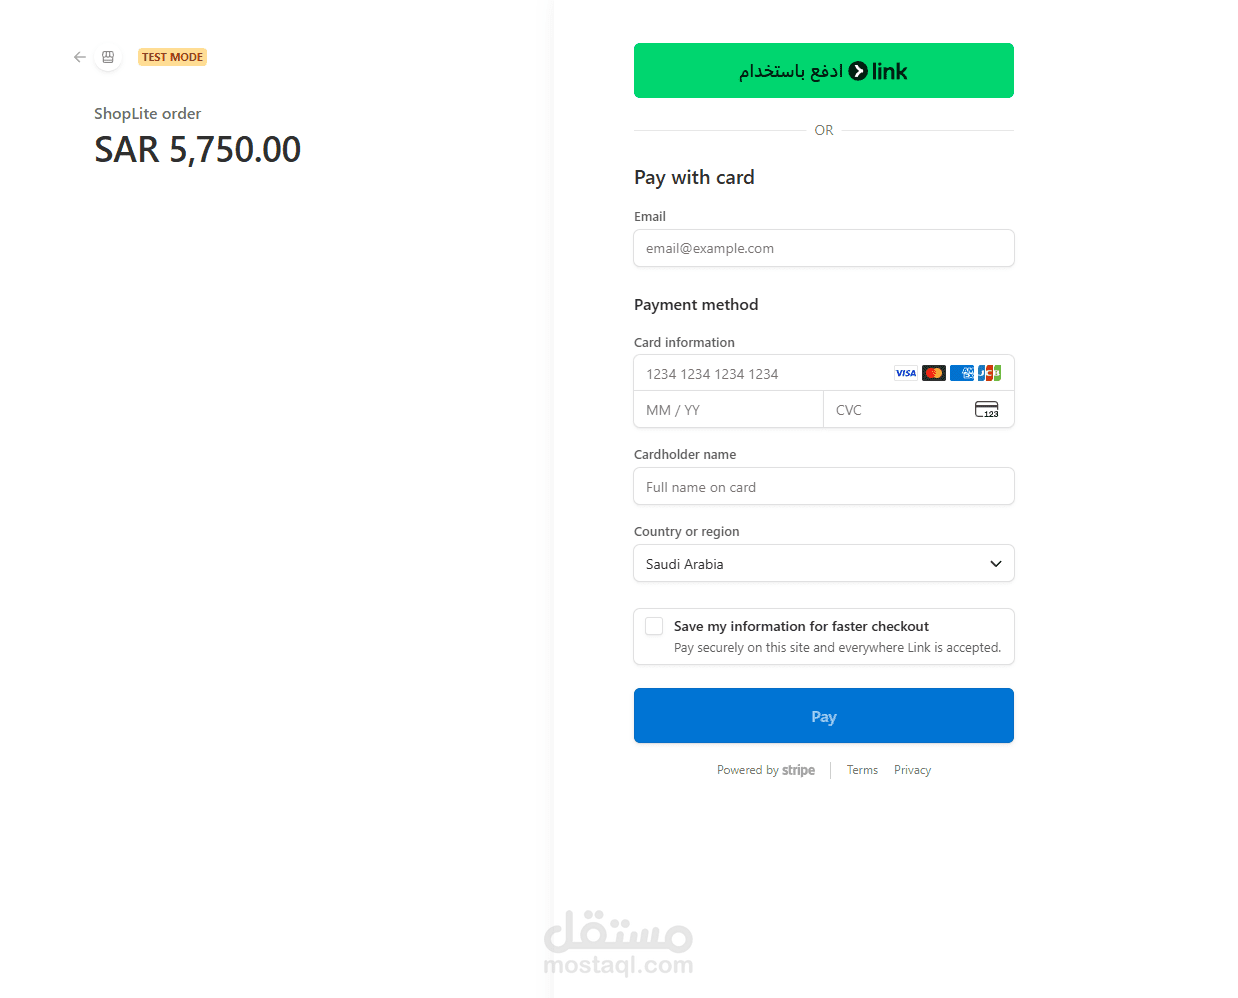This screenshot has height=998, width=1238.
Task: Click the Visa card logo
Action: coord(905,373)
